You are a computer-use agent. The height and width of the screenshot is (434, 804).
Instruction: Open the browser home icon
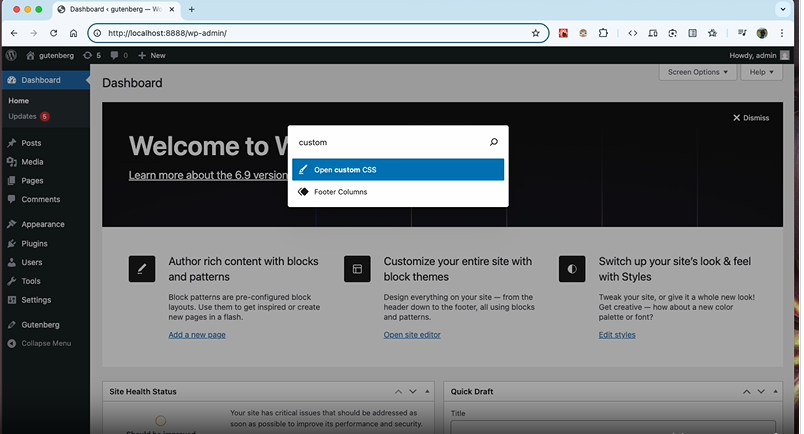(73, 33)
